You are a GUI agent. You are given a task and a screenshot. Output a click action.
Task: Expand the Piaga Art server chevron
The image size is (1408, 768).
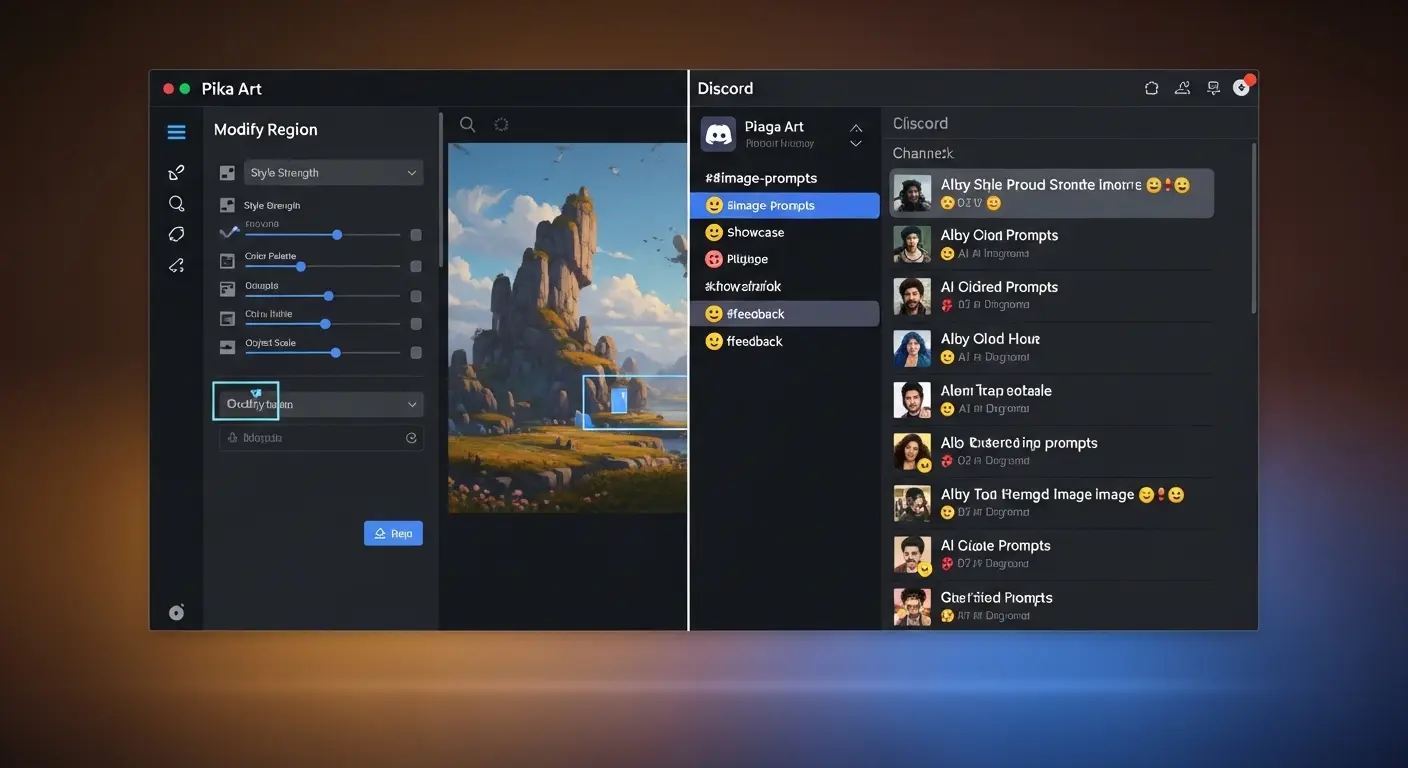[855, 135]
